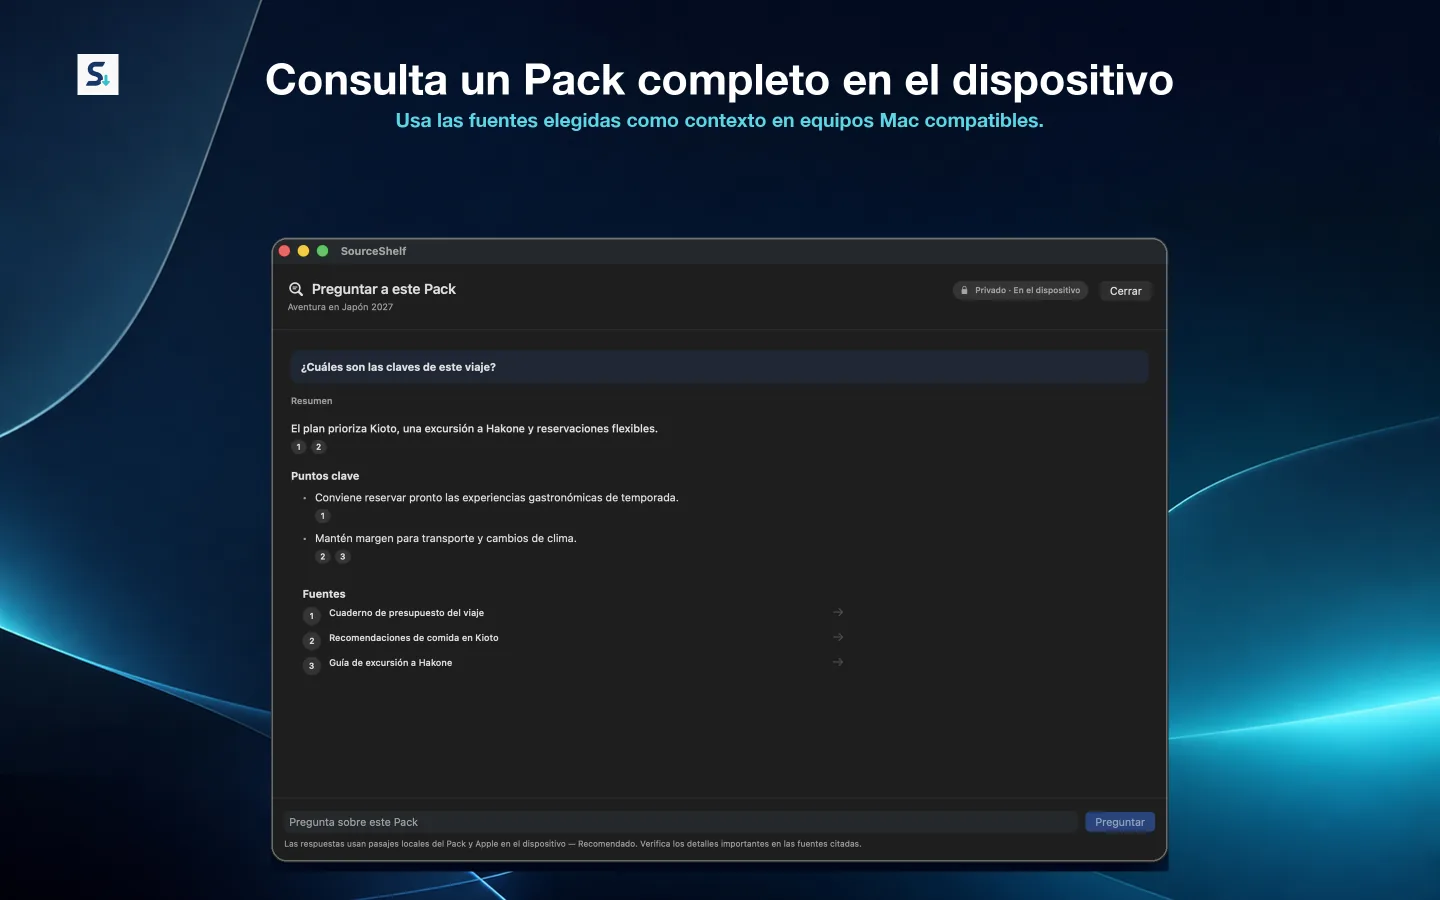Click citation badge 1 under the Resumen sentence
Viewport: 1440px width, 900px height.
pyautogui.click(x=299, y=447)
